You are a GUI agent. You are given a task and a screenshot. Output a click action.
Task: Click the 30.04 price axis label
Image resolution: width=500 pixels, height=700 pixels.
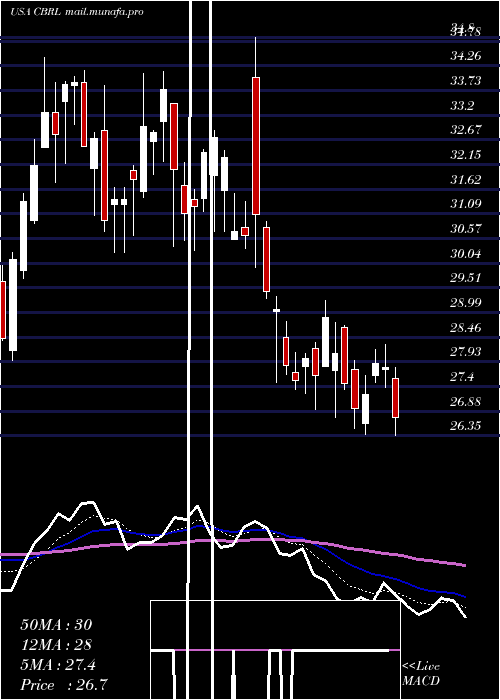coord(466,254)
